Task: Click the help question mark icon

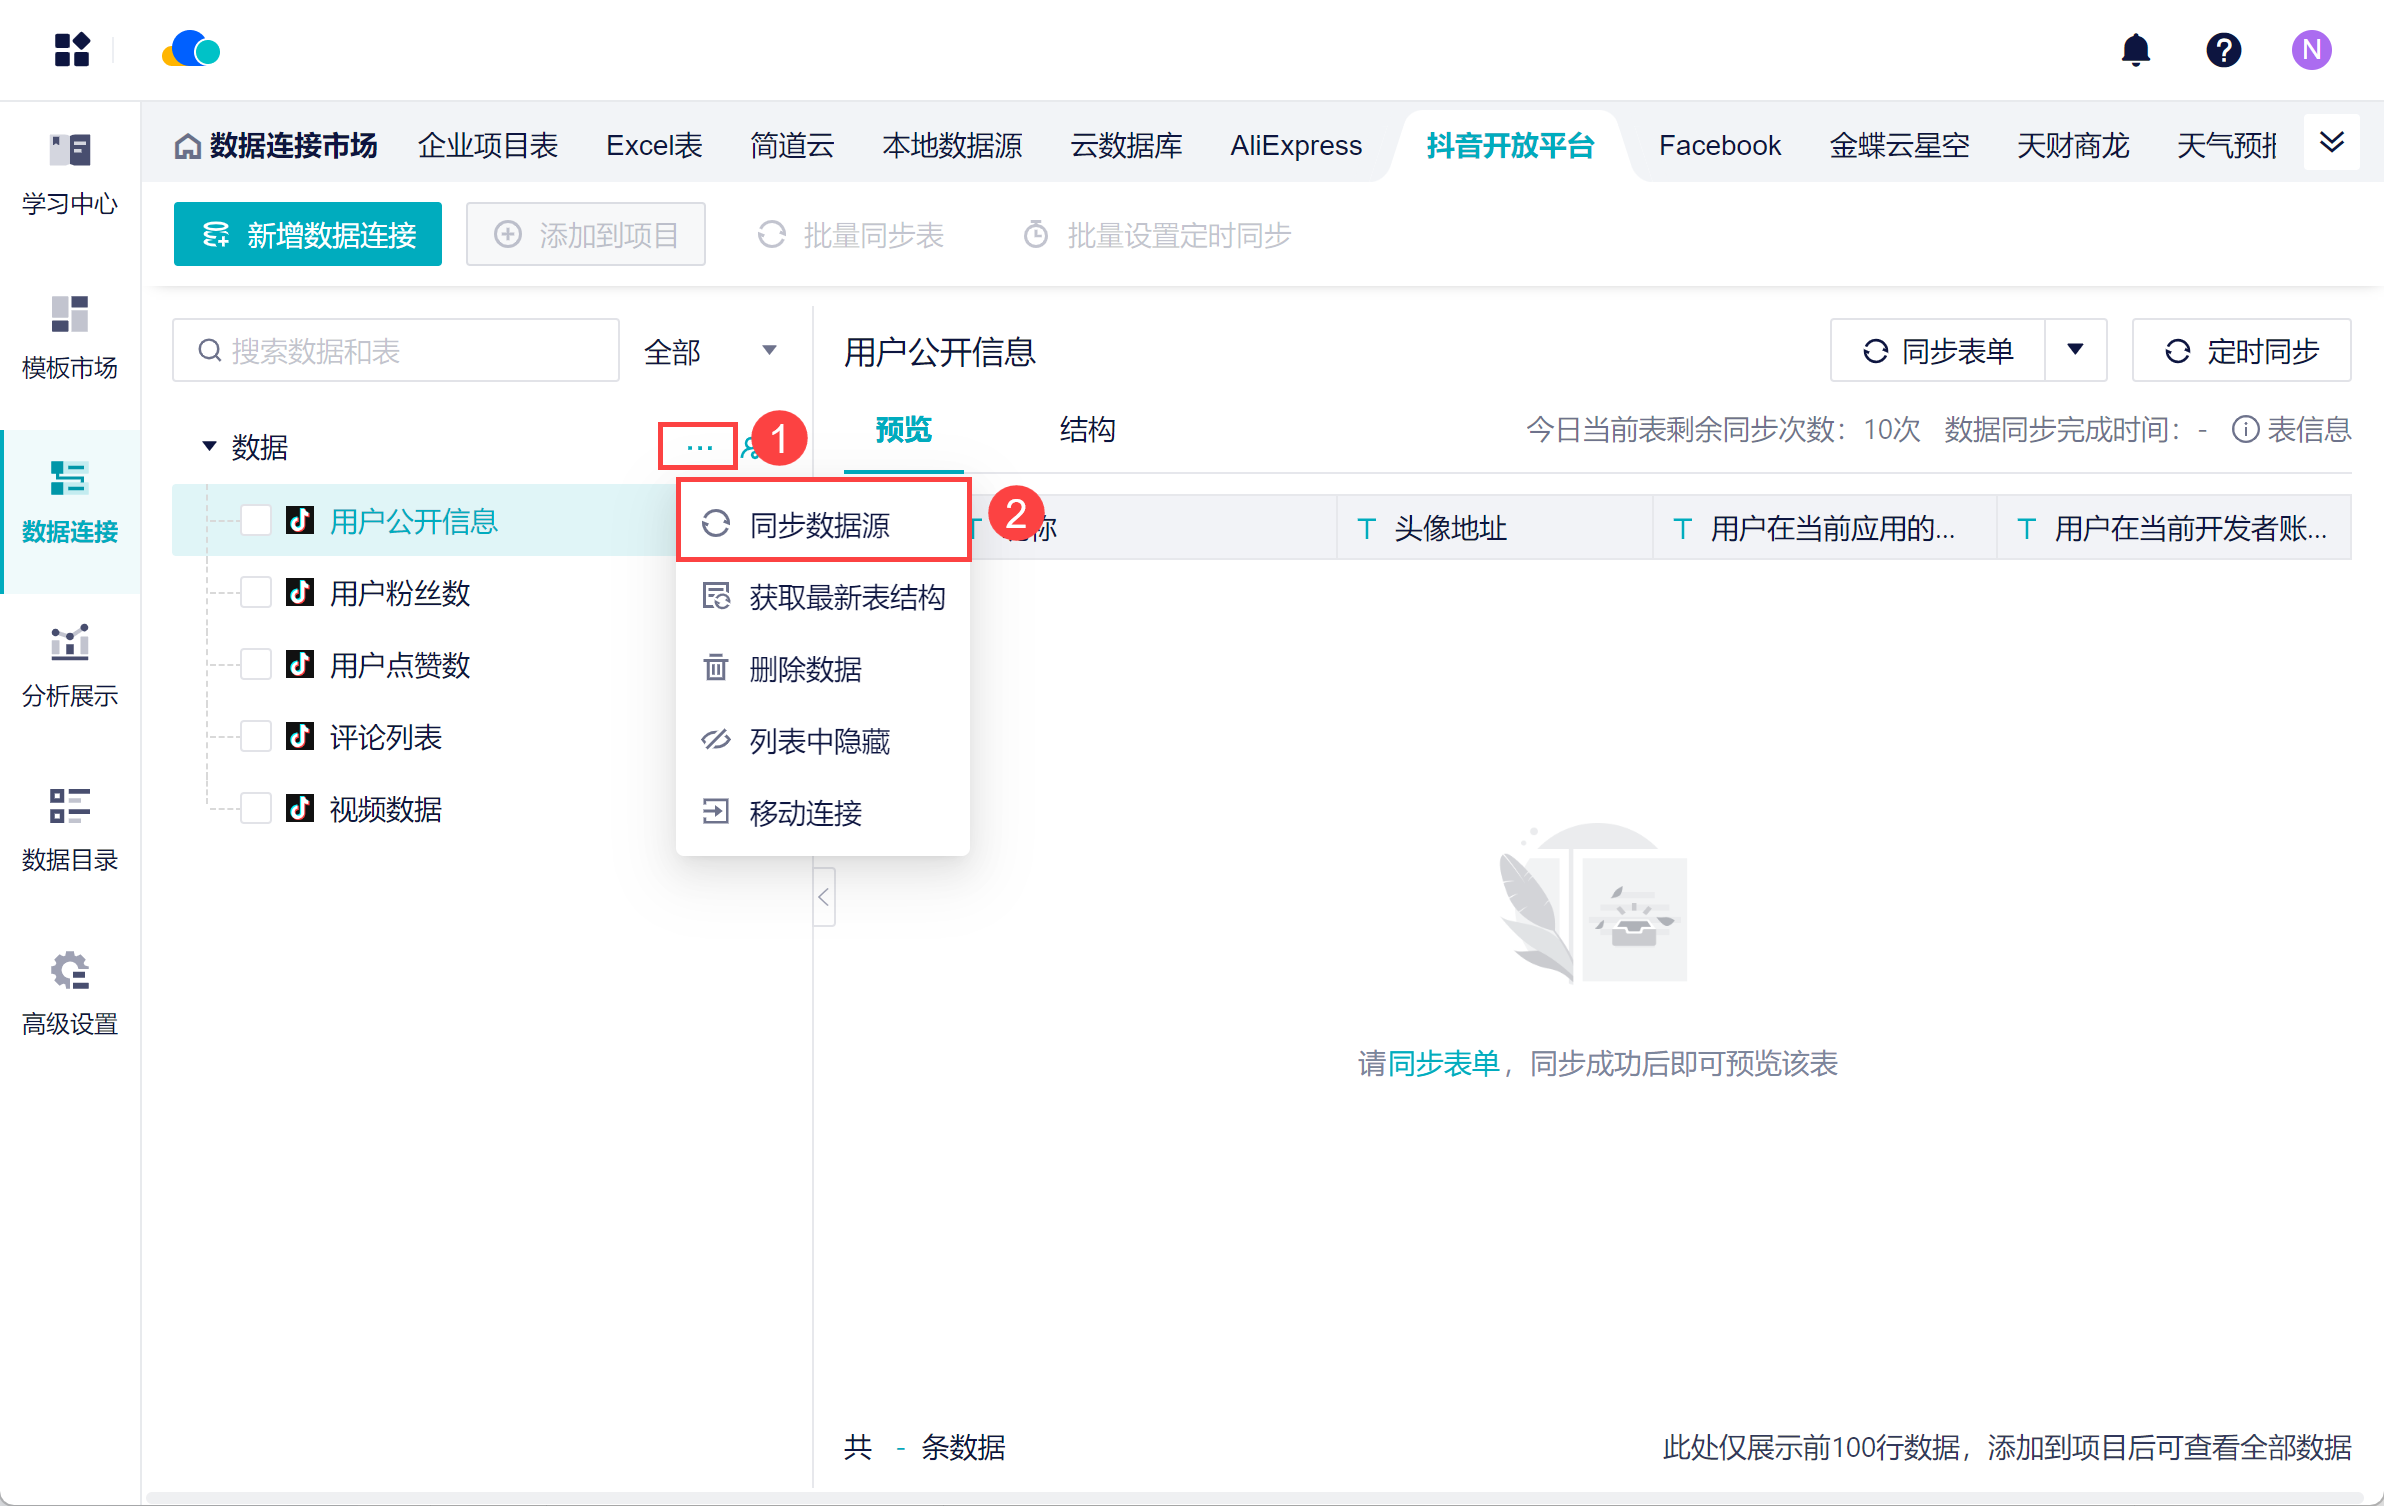Action: [2223, 50]
